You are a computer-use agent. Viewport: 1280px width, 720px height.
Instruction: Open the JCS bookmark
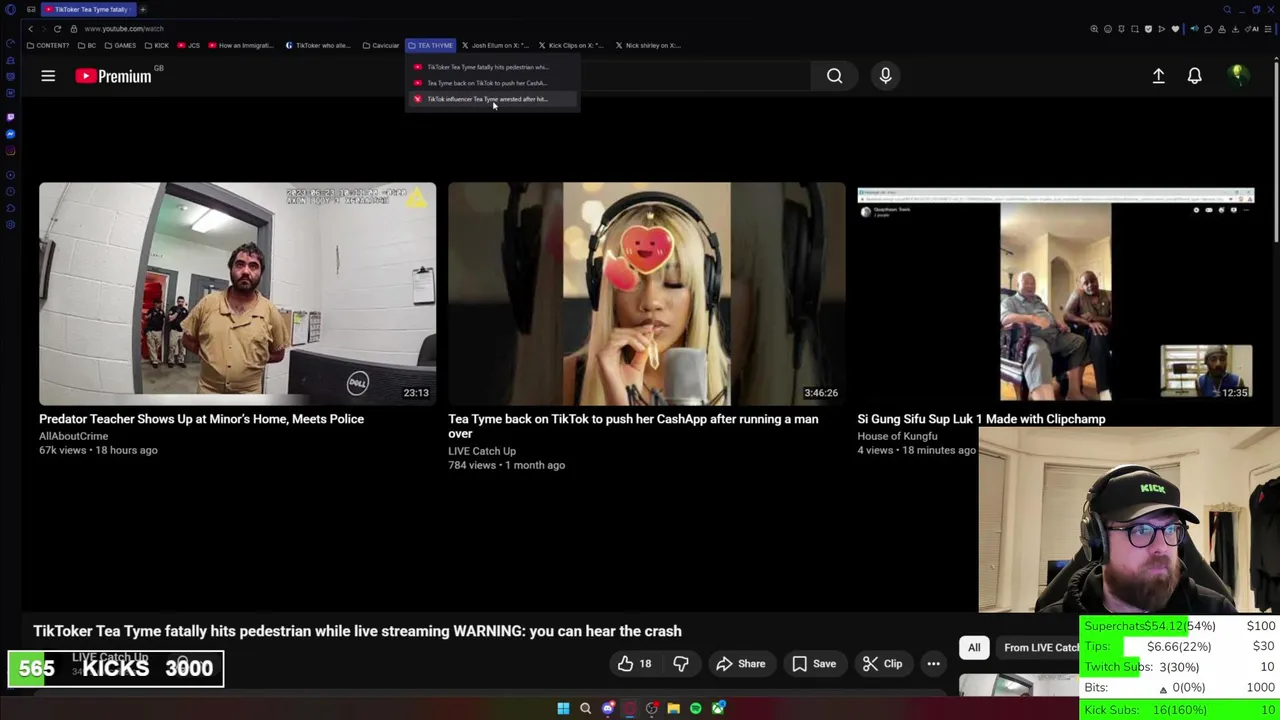click(x=189, y=45)
